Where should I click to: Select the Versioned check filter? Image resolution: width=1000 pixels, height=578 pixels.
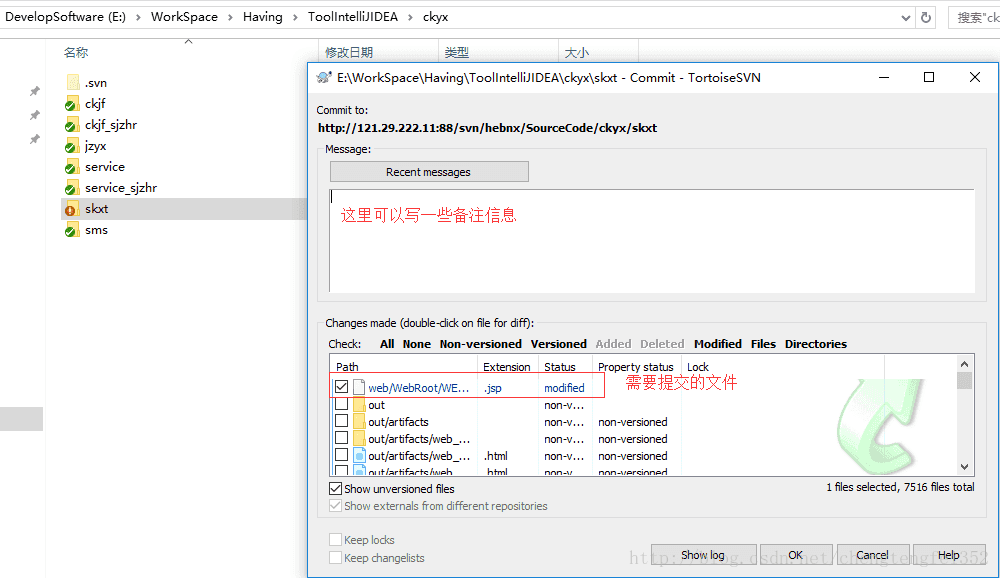tap(559, 344)
